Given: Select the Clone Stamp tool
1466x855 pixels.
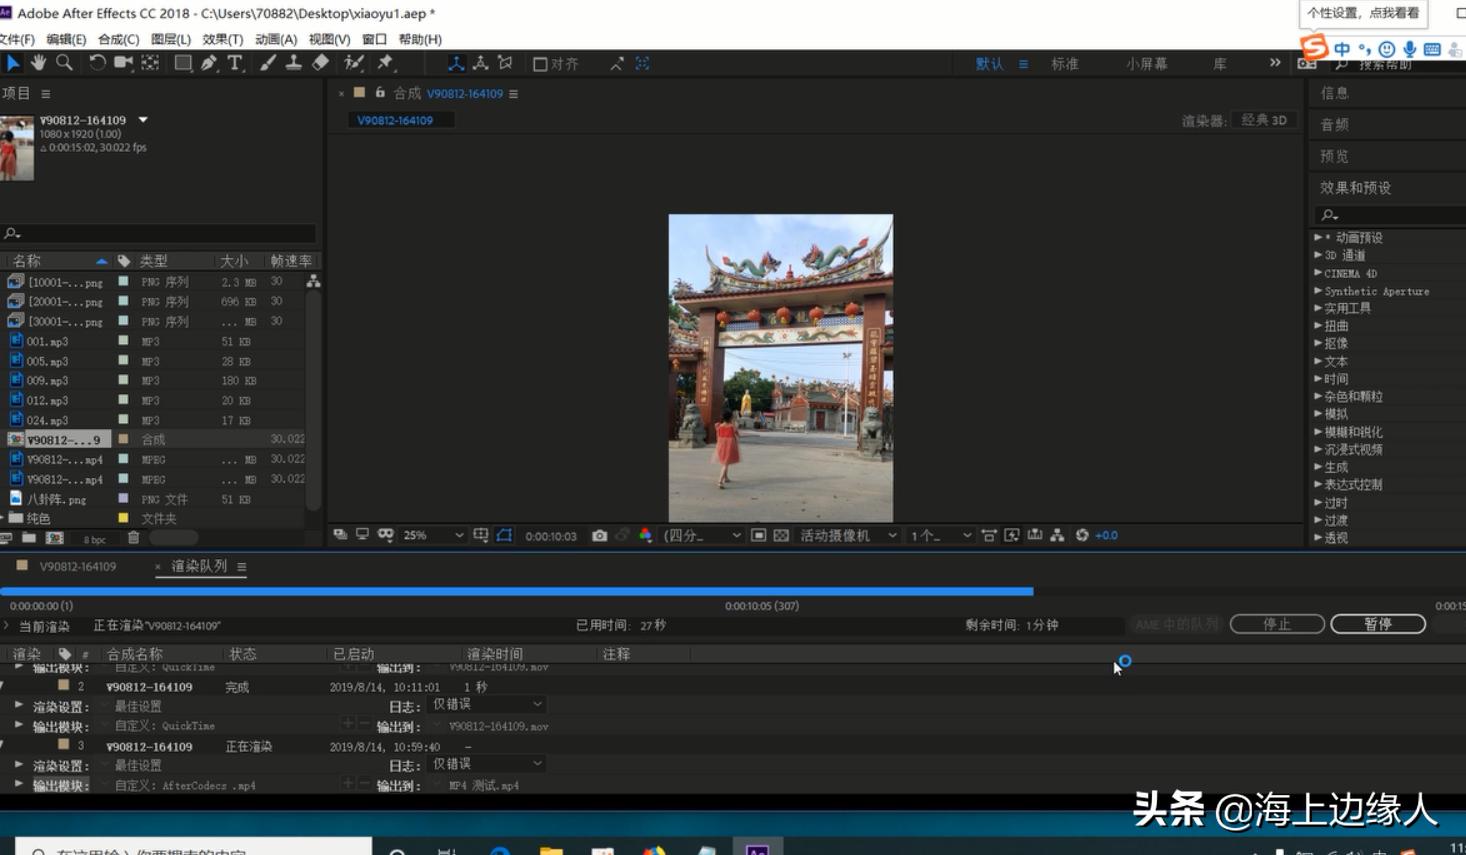Looking at the screenshot, I should pos(293,63).
